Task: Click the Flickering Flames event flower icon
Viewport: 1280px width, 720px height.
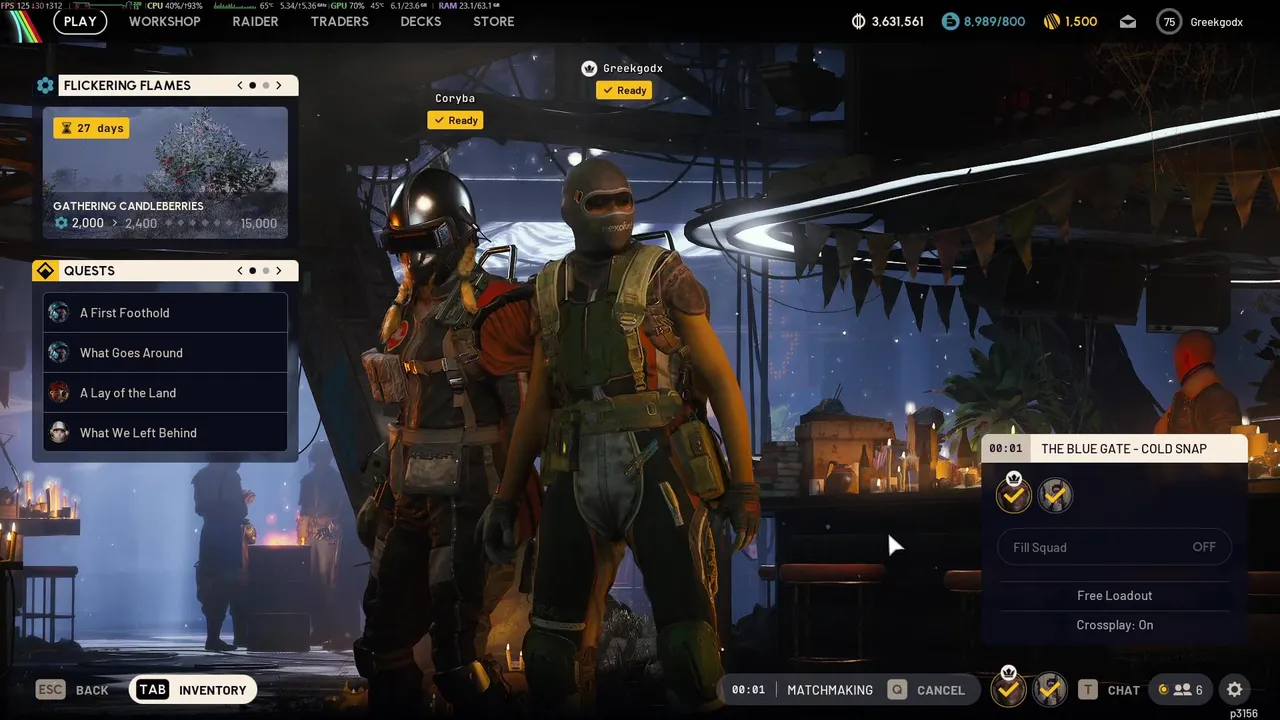Action: (45, 86)
